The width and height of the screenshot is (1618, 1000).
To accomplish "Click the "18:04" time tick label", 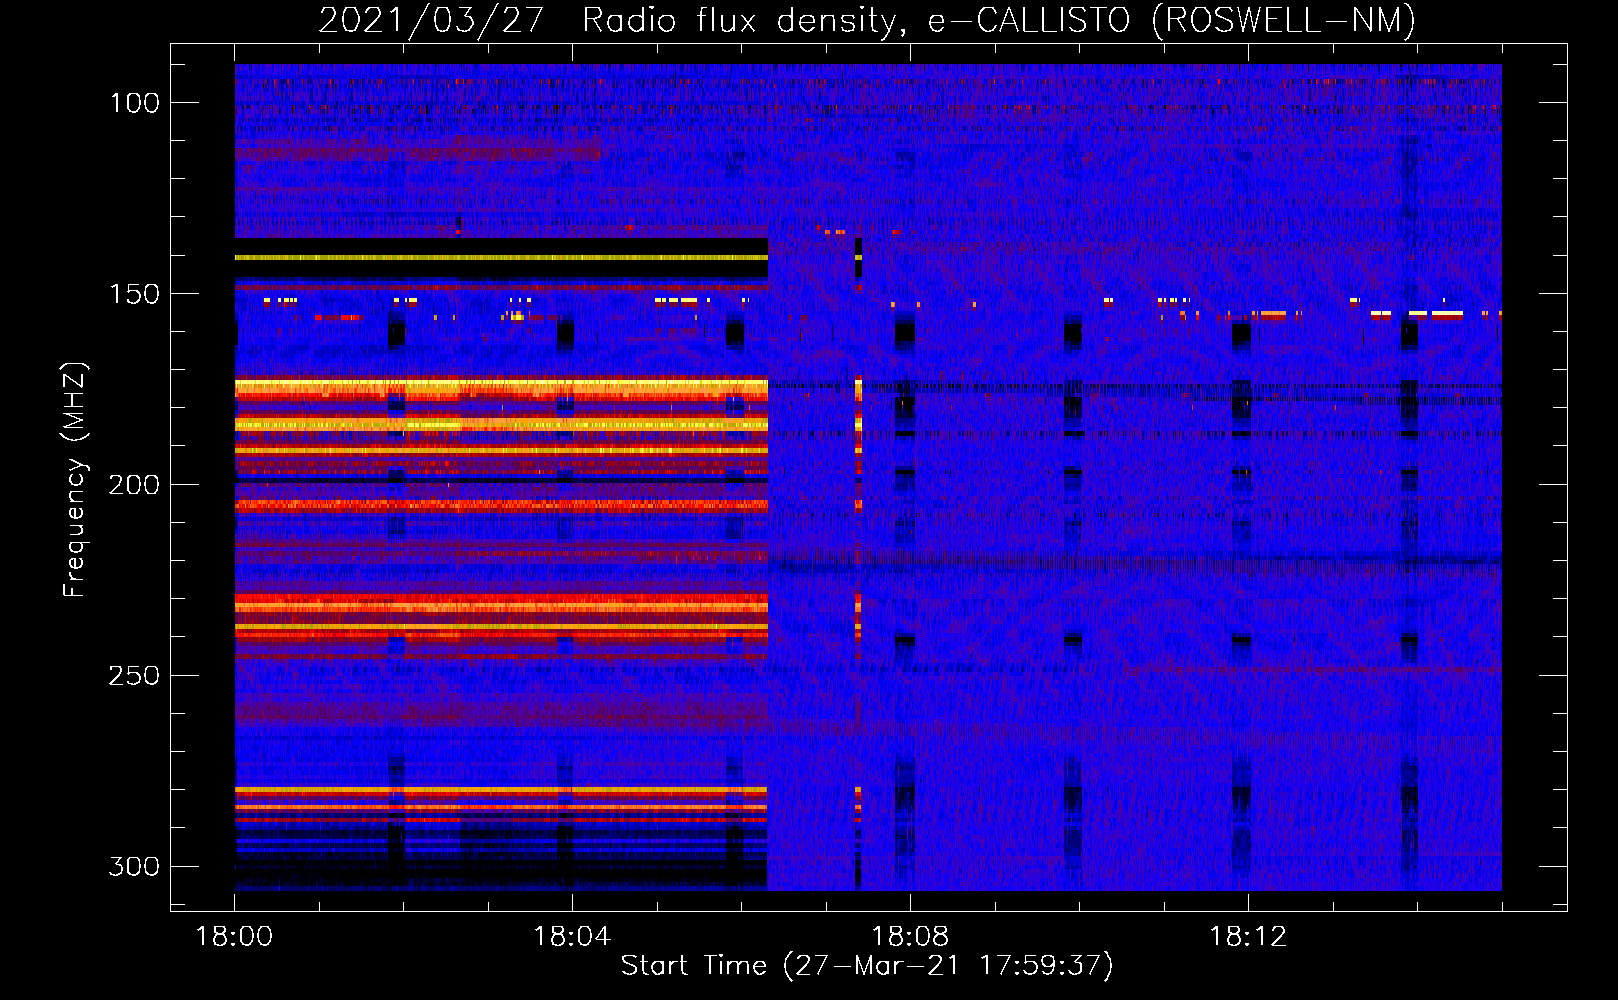I will point(572,937).
